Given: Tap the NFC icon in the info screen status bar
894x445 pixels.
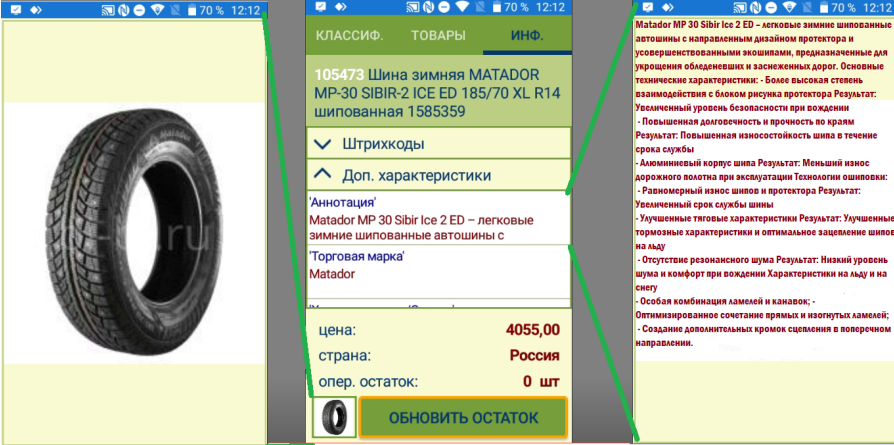Looking at the screenshot, I should coord(429,7).
